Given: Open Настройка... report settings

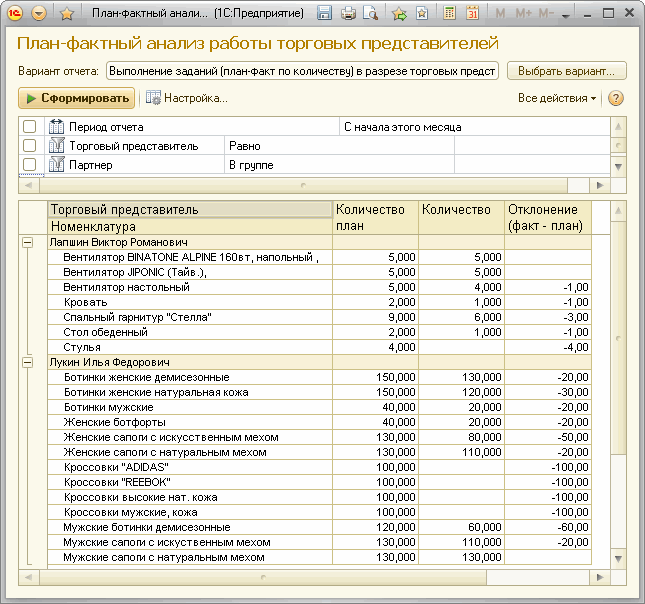Looking at the screenshot, I should (187, 98).
